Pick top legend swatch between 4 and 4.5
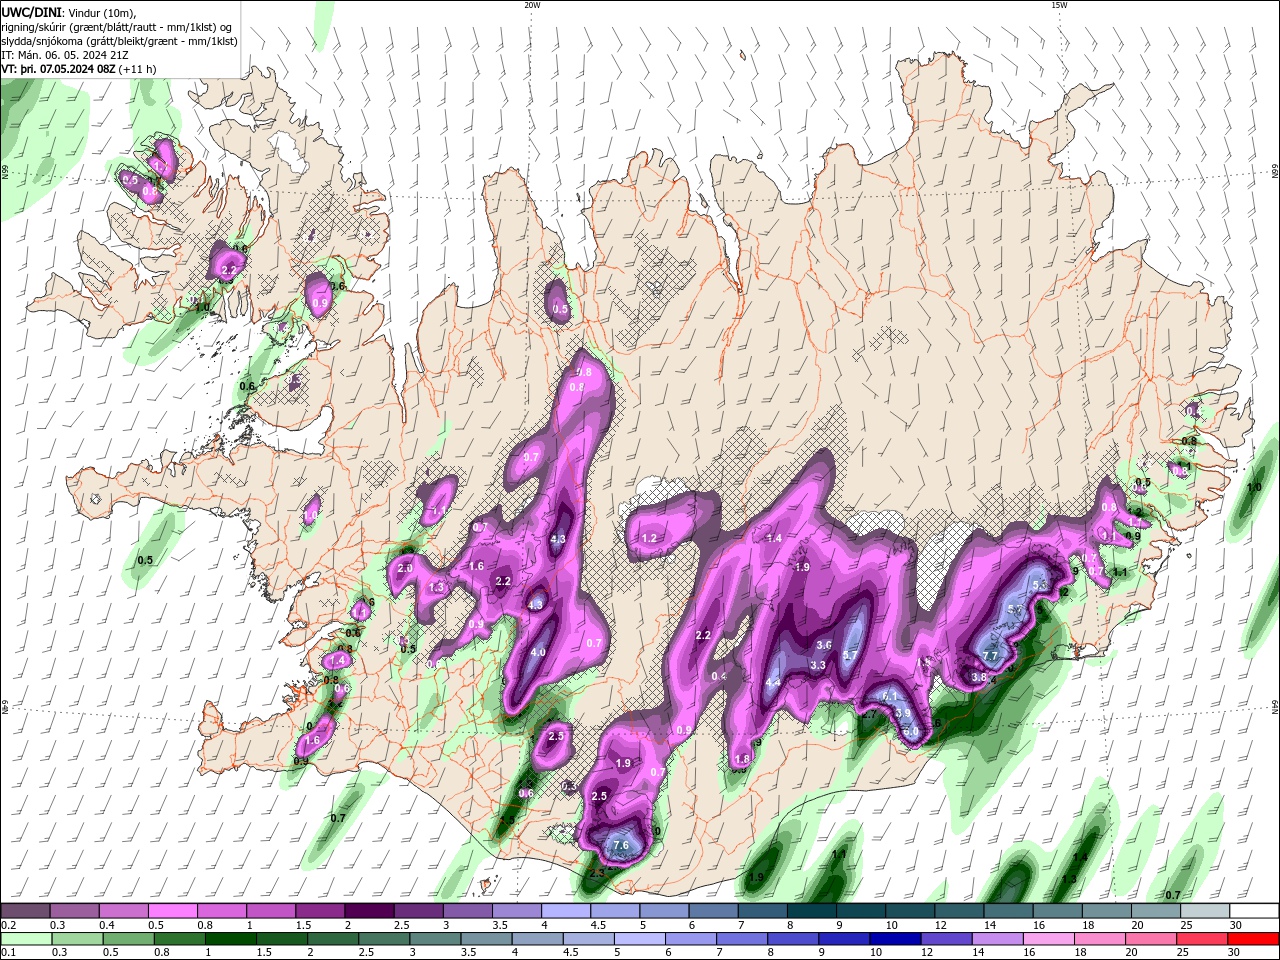1280x960 pixels. 566,911
